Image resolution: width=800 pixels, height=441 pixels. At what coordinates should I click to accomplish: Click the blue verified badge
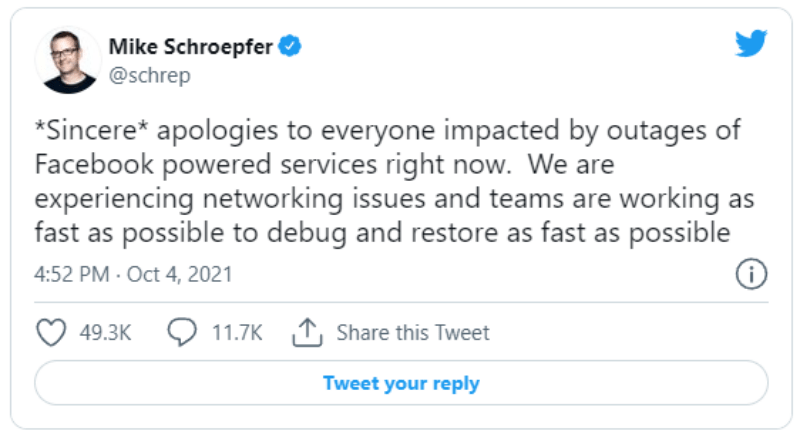point(292,46)
